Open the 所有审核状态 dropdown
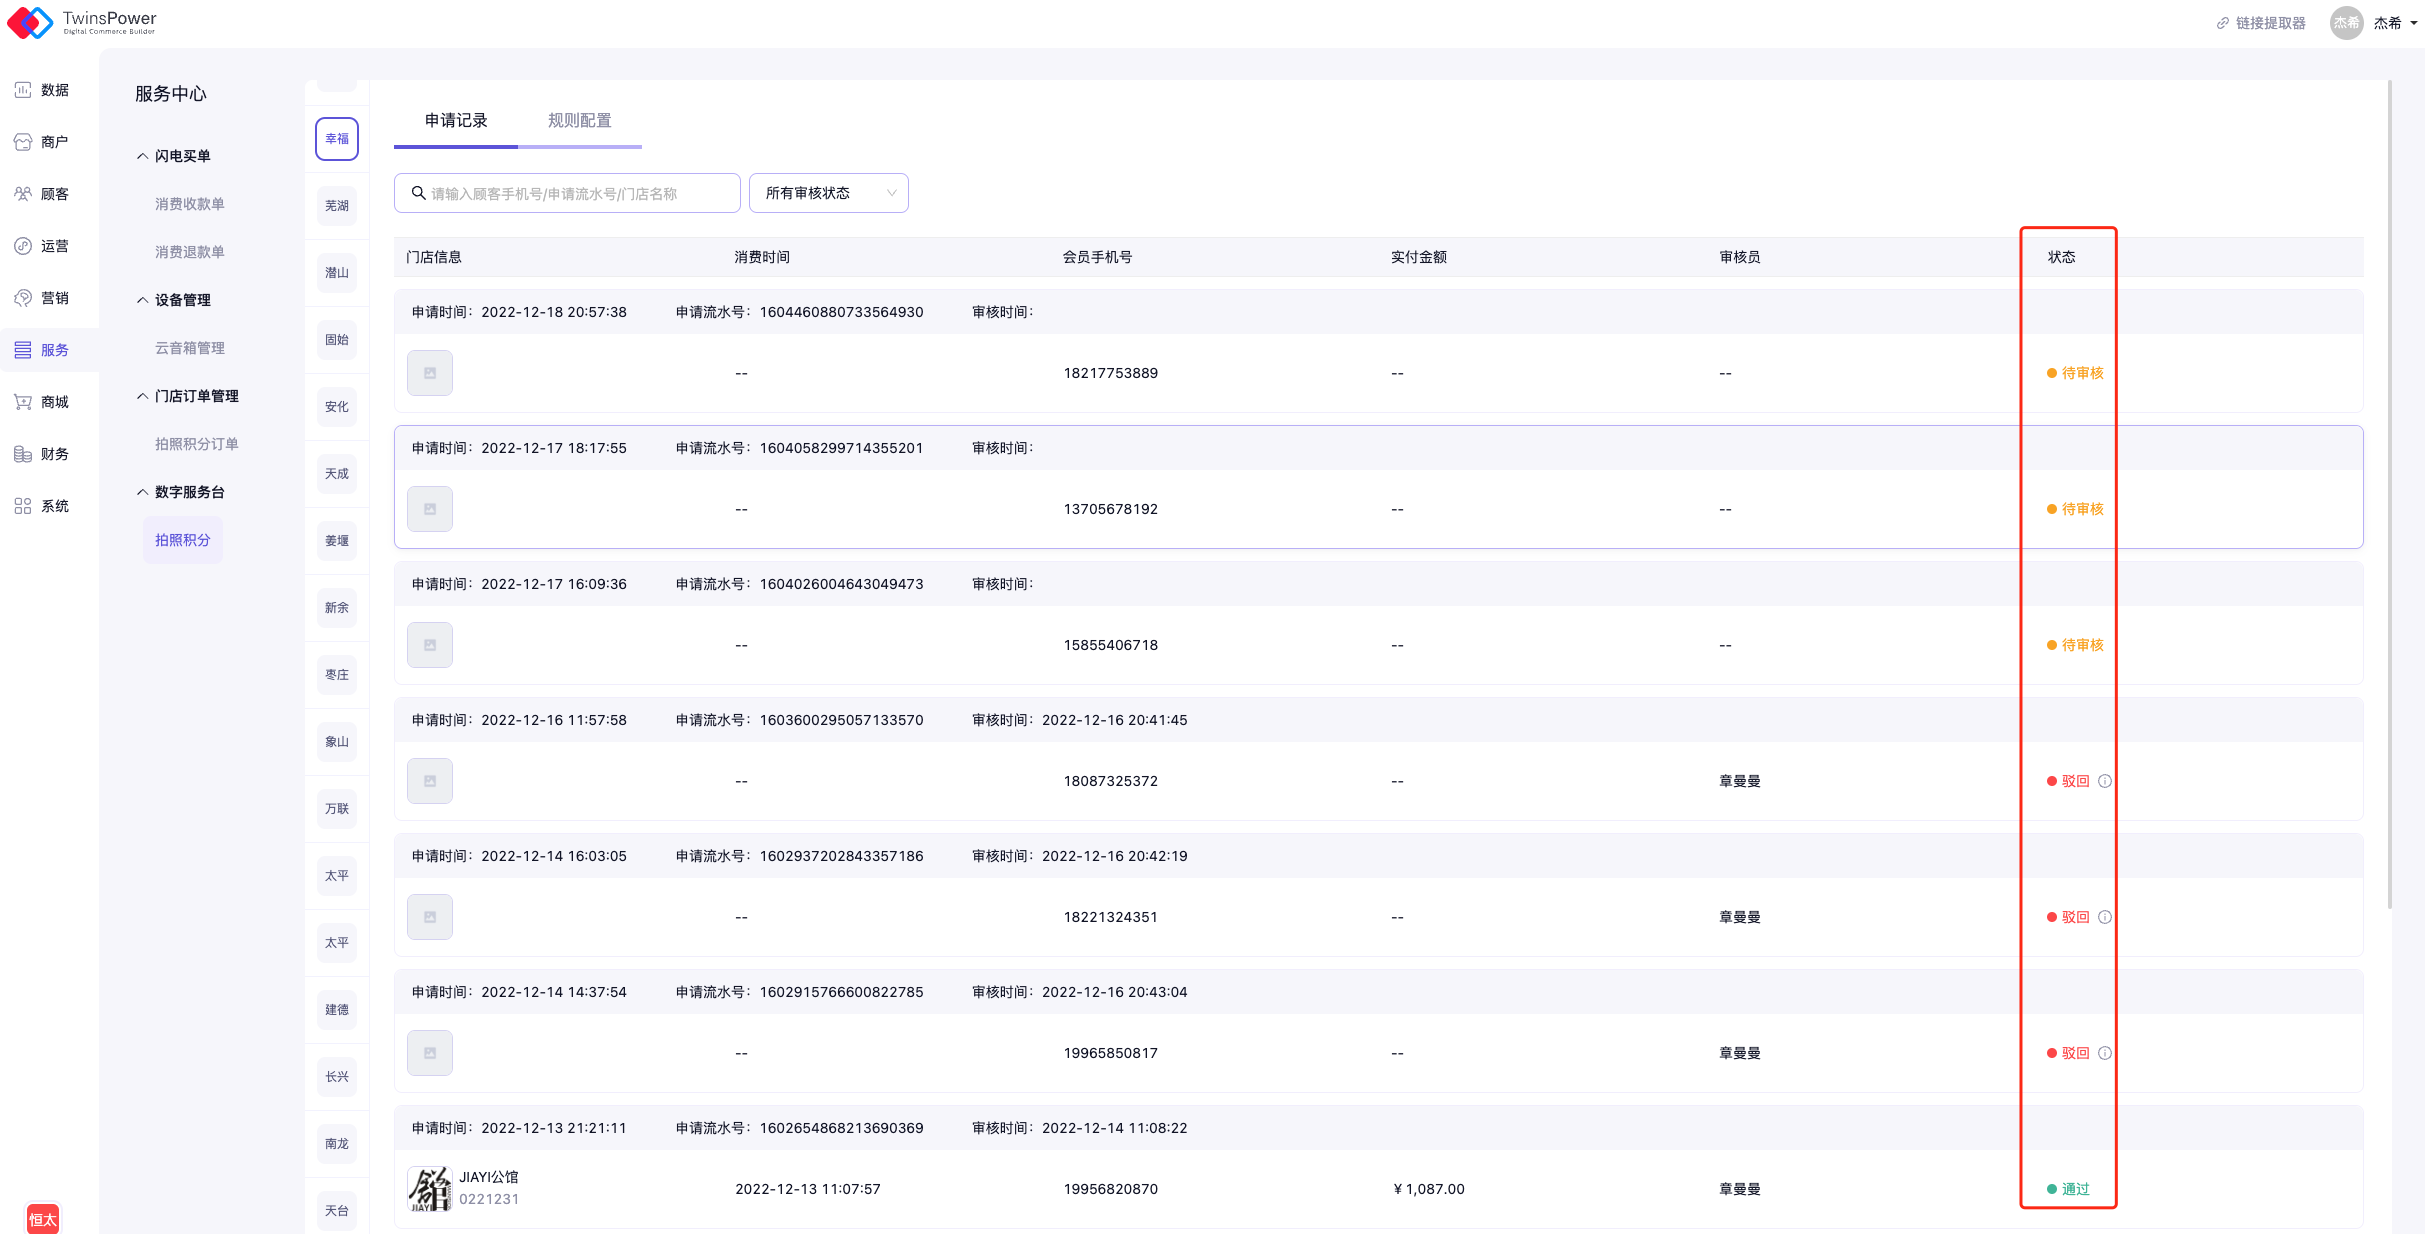 point(828,193)
